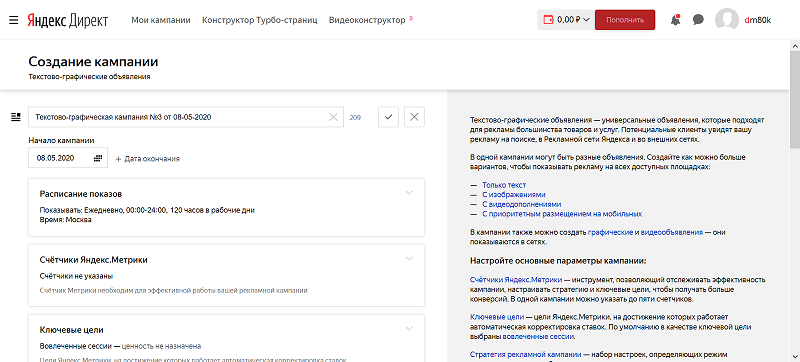Open dmB0k account name
Screen dimensions: 800x362
tap(758, 20)
